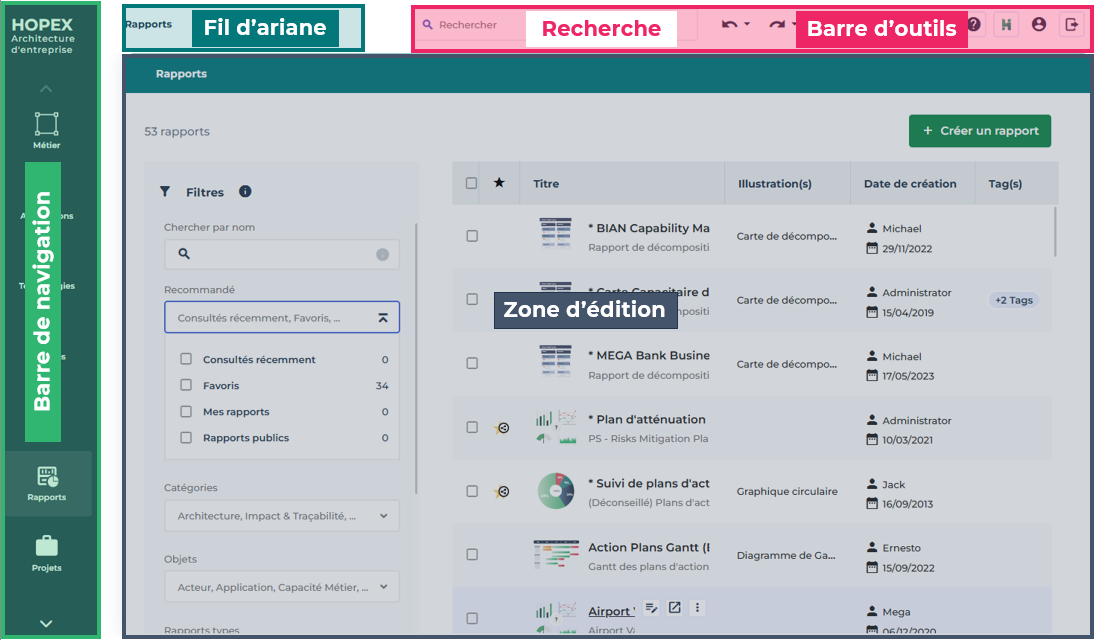This screenshot has height=640, width=1096.
Task: Enable the Consultés récemment checkbox
Action: click(186, 360)
